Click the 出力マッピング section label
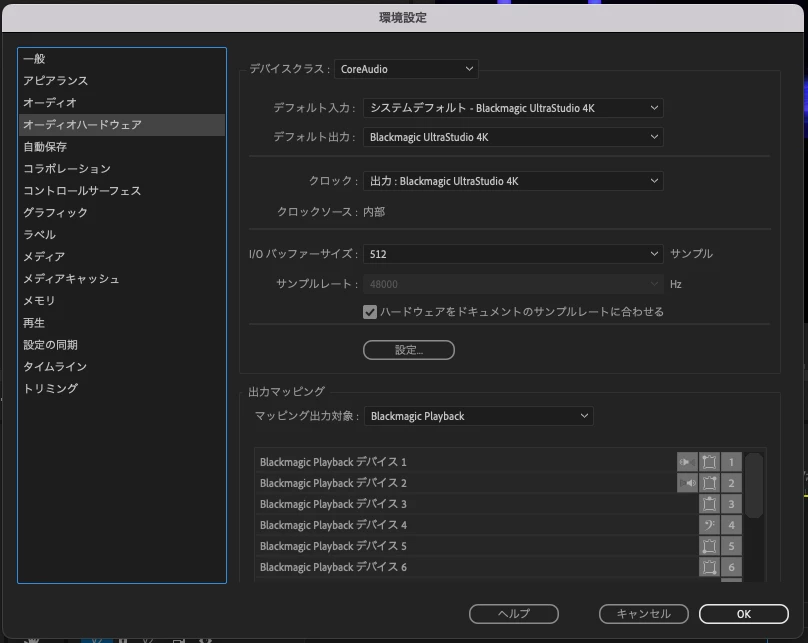808x643 pixels. (x=287, y=392)
